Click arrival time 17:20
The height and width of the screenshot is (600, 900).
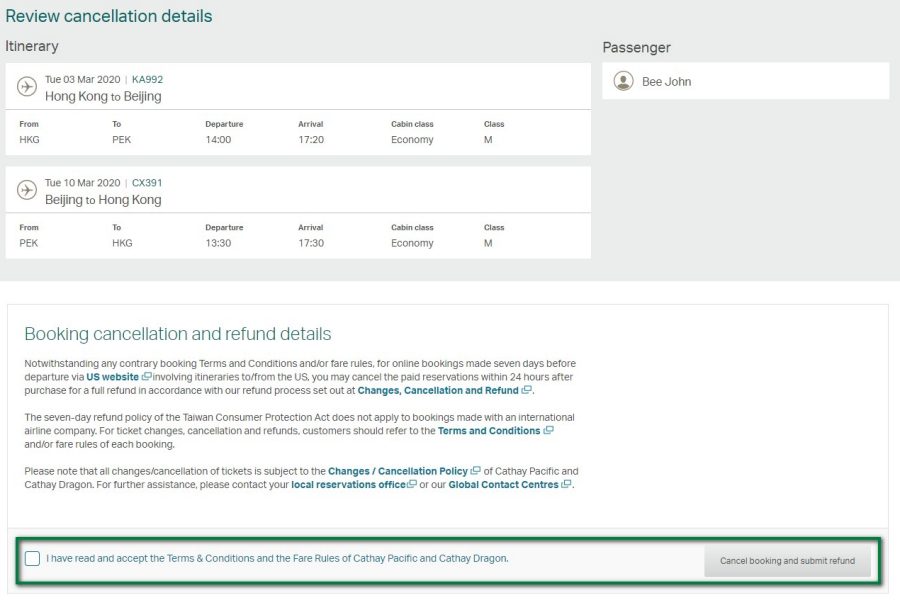pyautogui.click(x=311, y=140)
